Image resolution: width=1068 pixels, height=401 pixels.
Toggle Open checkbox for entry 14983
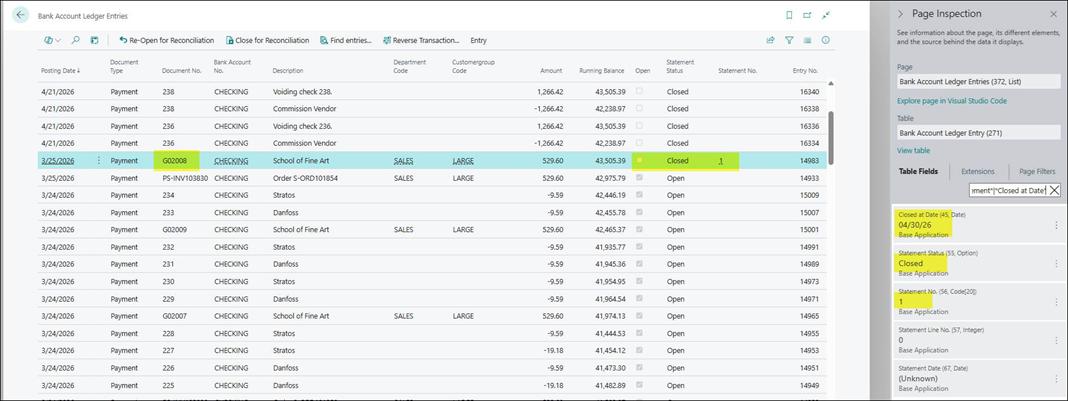coord(639,161)
